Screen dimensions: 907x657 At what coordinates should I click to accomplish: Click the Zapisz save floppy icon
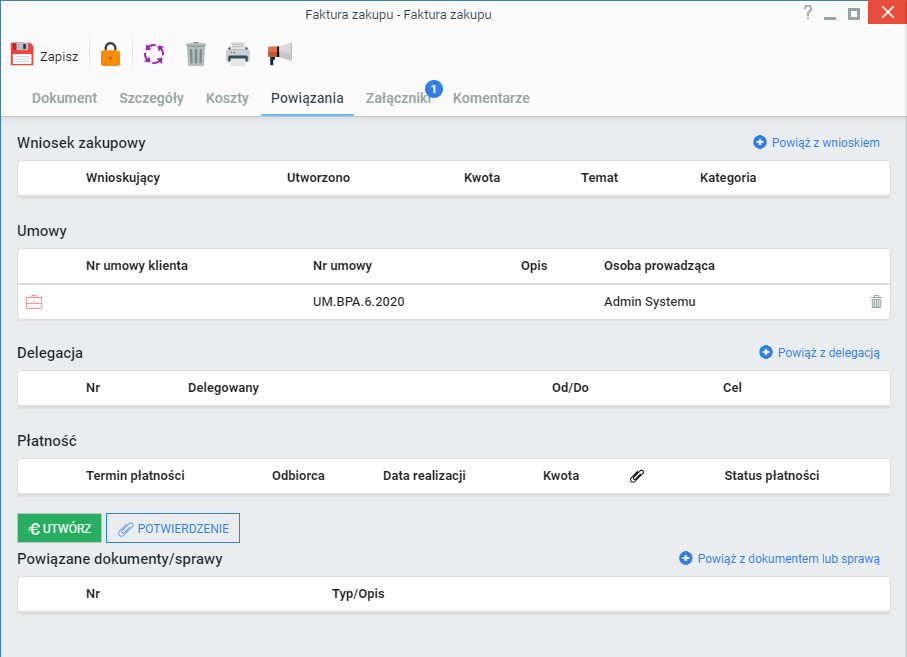pos(22,54)
